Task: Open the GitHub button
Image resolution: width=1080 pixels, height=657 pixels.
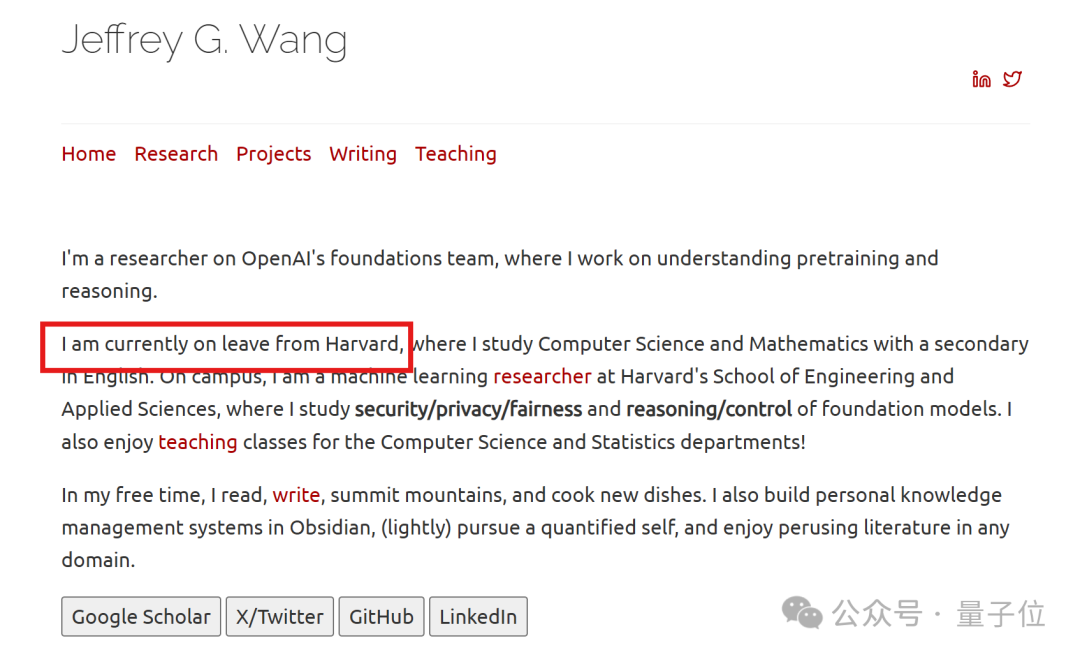Action: pyautogui.click(x=382, y=616)
